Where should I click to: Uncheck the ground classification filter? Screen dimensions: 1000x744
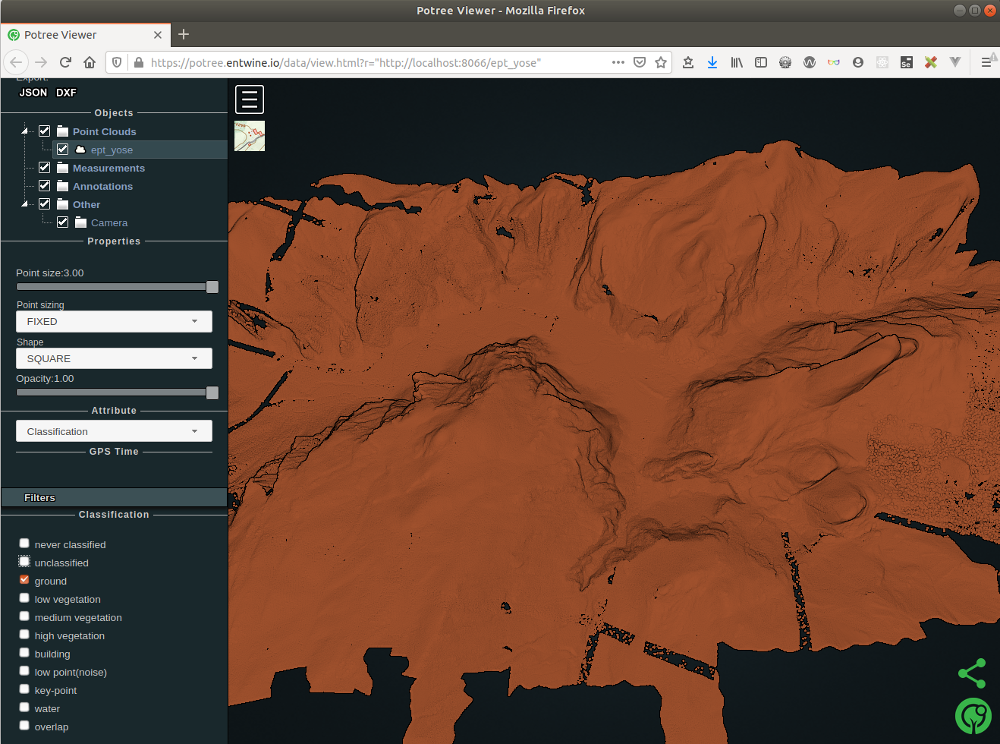[24, 580]
